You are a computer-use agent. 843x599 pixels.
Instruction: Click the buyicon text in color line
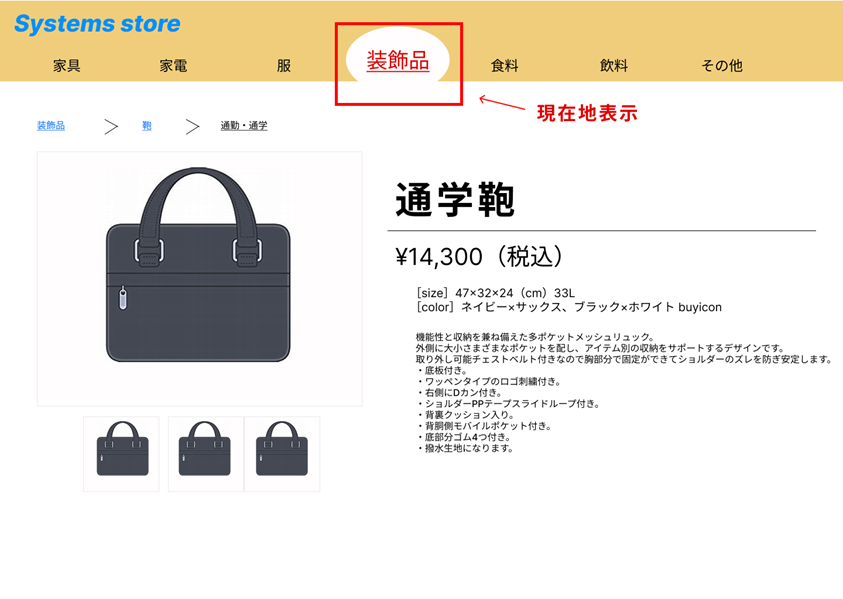700,307
